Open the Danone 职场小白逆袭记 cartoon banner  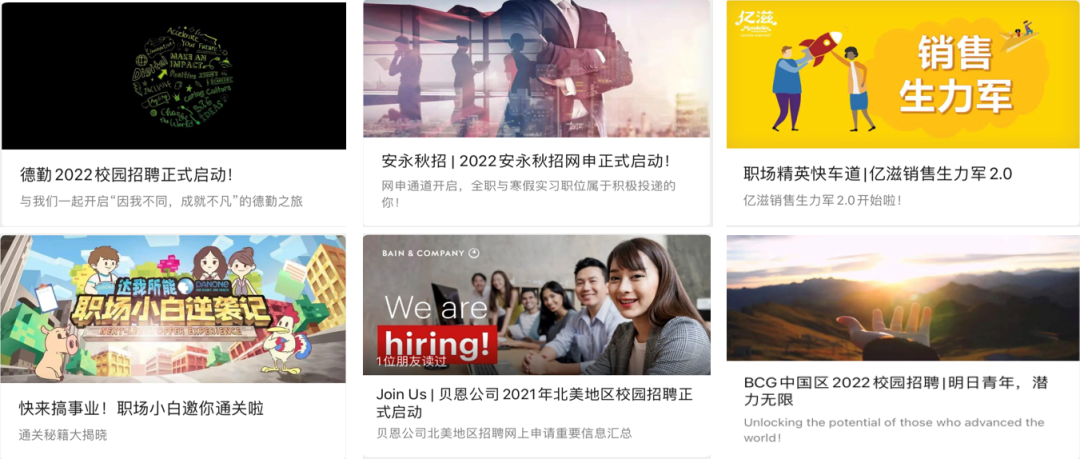174,309
